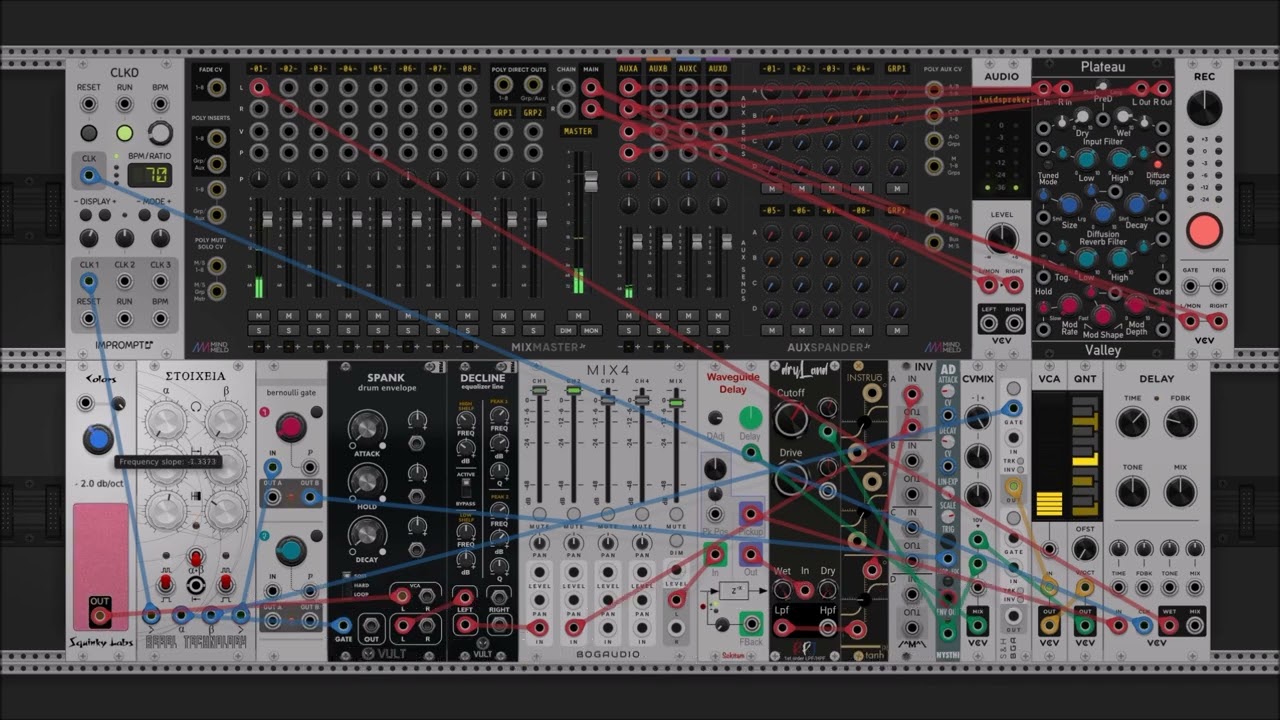
Task: Click the DELAY module TIME knob
Action: tap(1132, 422)
